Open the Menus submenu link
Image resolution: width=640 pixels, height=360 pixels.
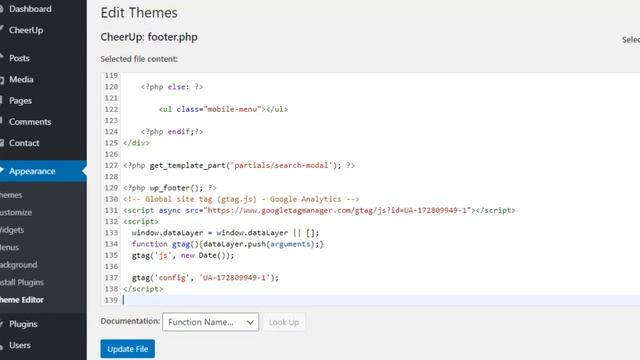tap(9, 247)
